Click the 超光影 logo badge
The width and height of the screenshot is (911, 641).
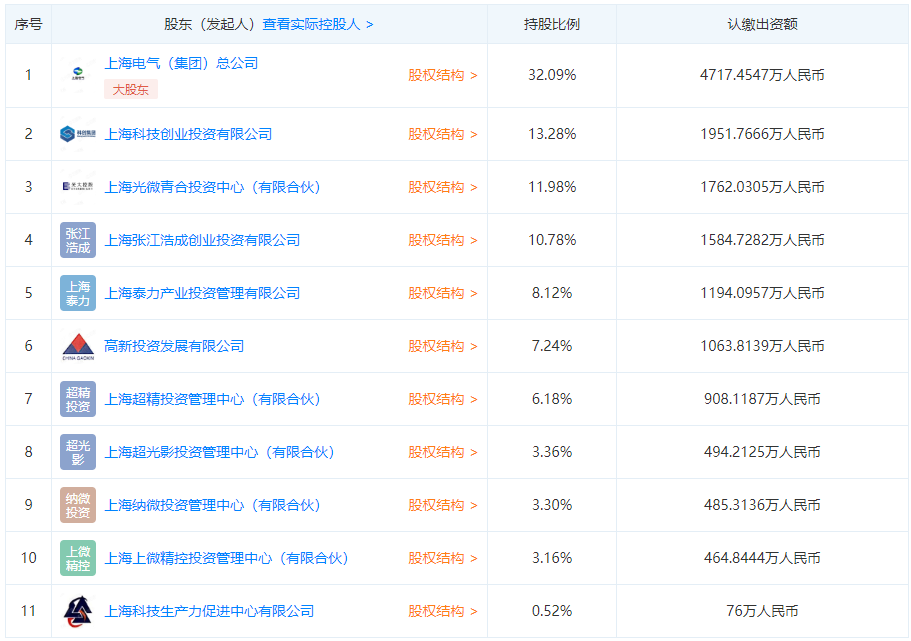pyautogui.click(x=78, y=452)
